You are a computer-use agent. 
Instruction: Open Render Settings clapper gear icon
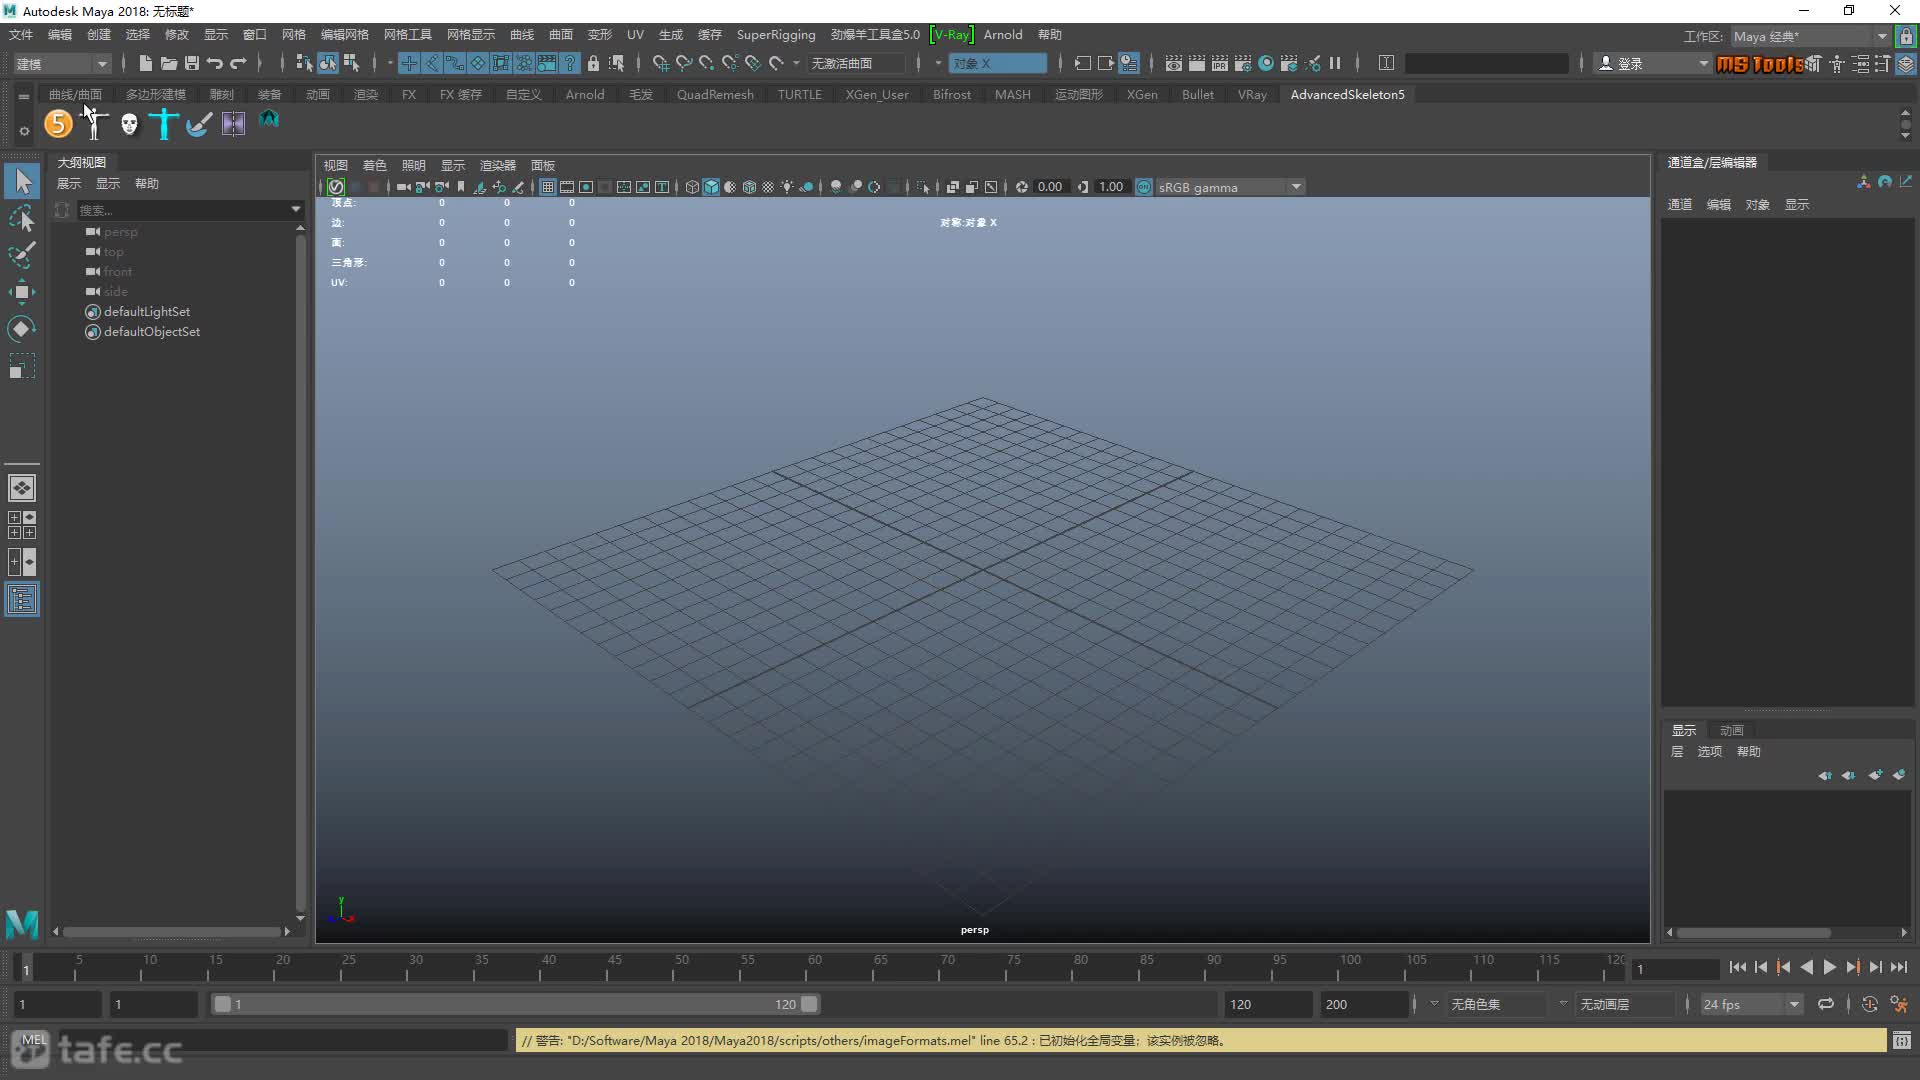tap(1242, 63)
